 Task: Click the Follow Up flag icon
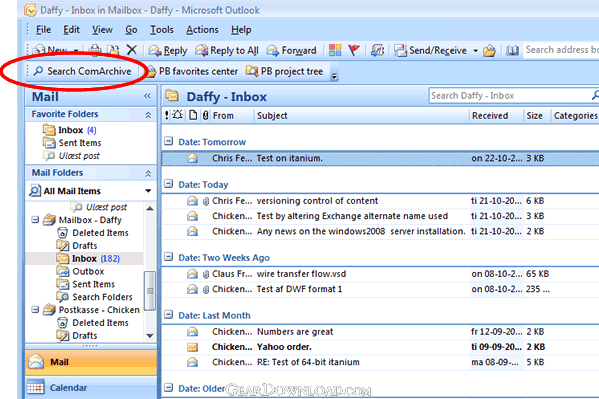coord(354,50)
